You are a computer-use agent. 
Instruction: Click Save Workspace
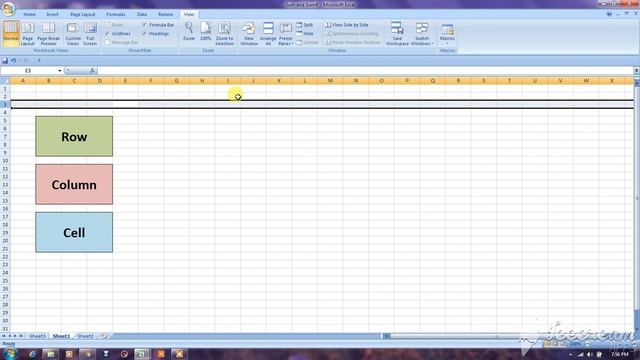[x=397, y=33]
